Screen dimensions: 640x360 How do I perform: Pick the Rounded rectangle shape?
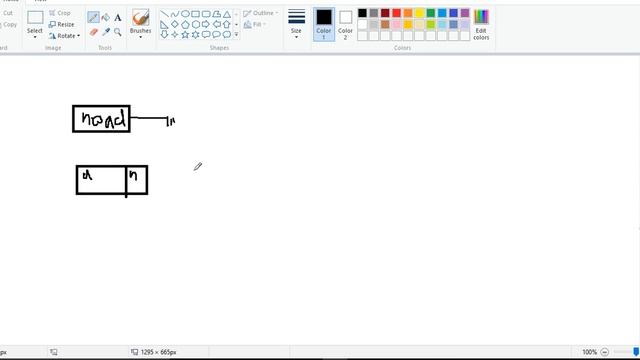[x=206, y=14]
